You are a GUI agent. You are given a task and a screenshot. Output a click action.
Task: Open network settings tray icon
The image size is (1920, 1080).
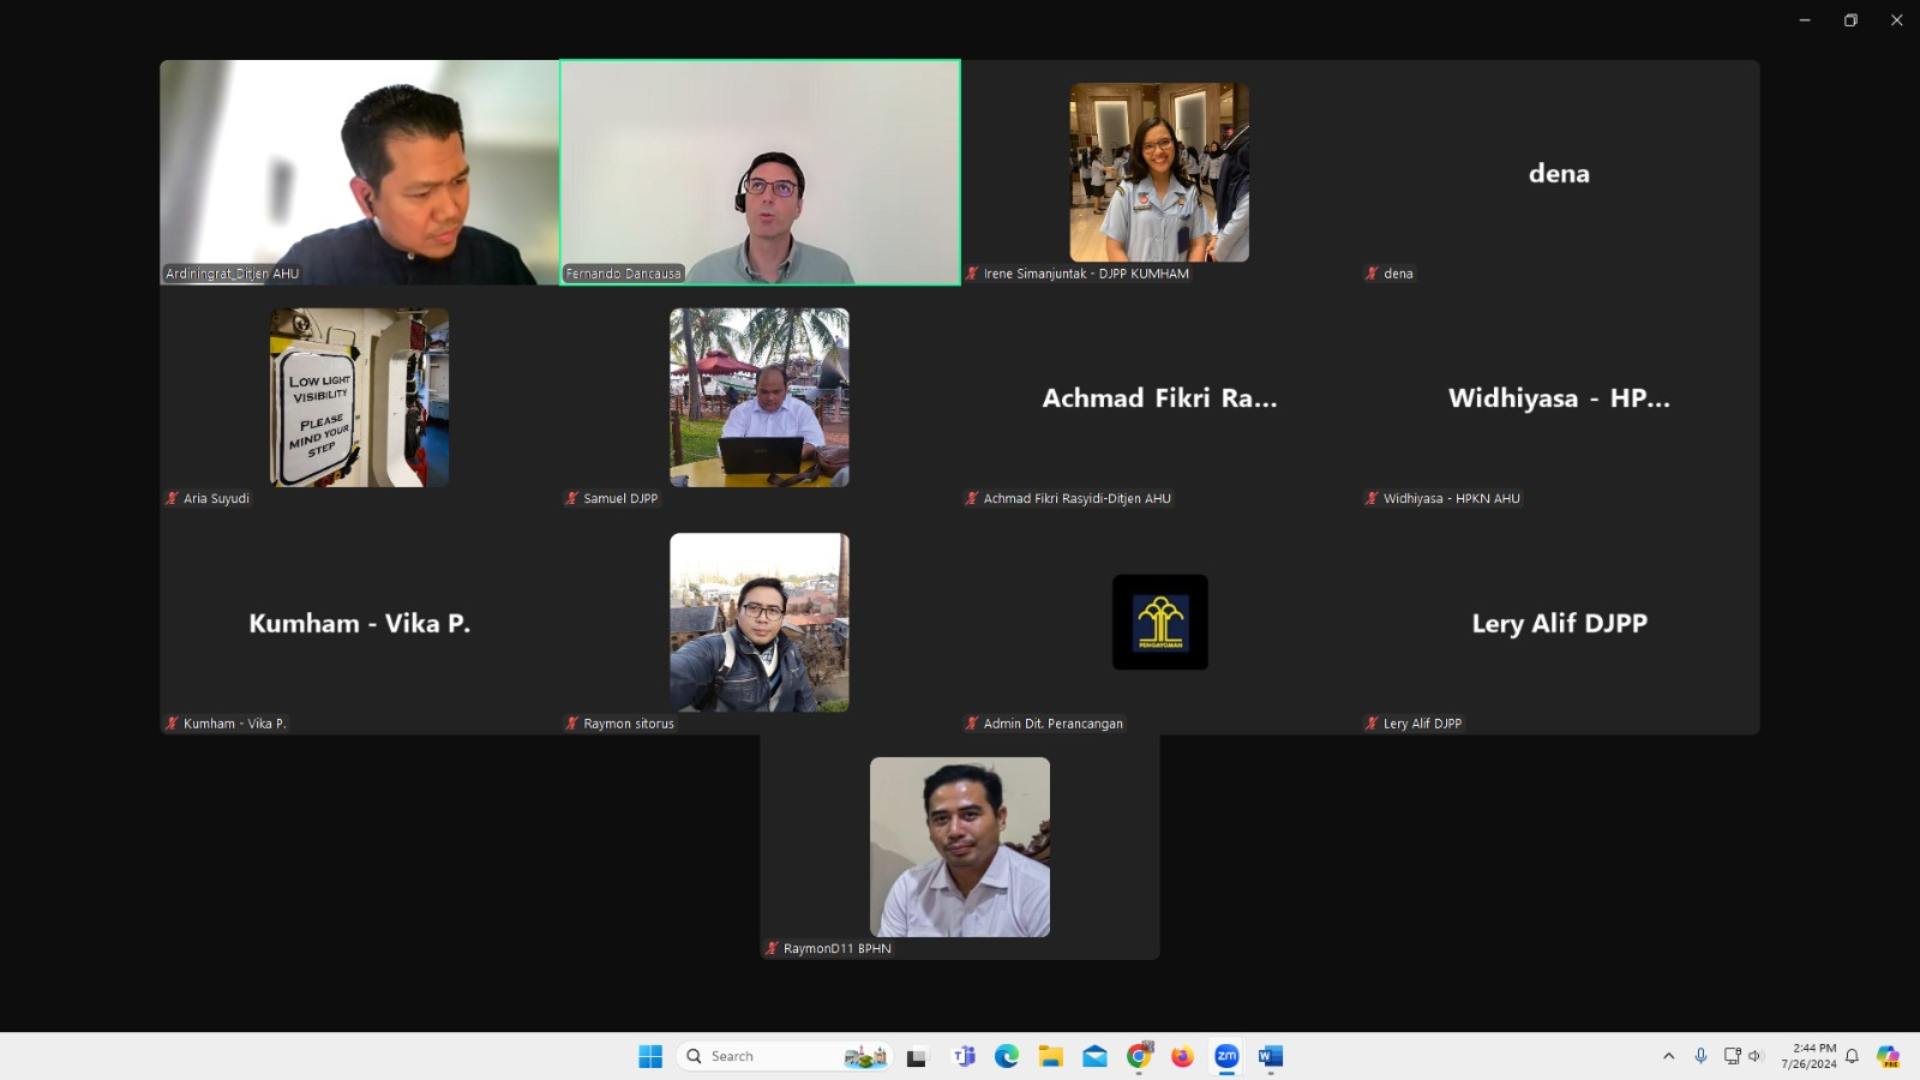click(x=1732, y=1056)
